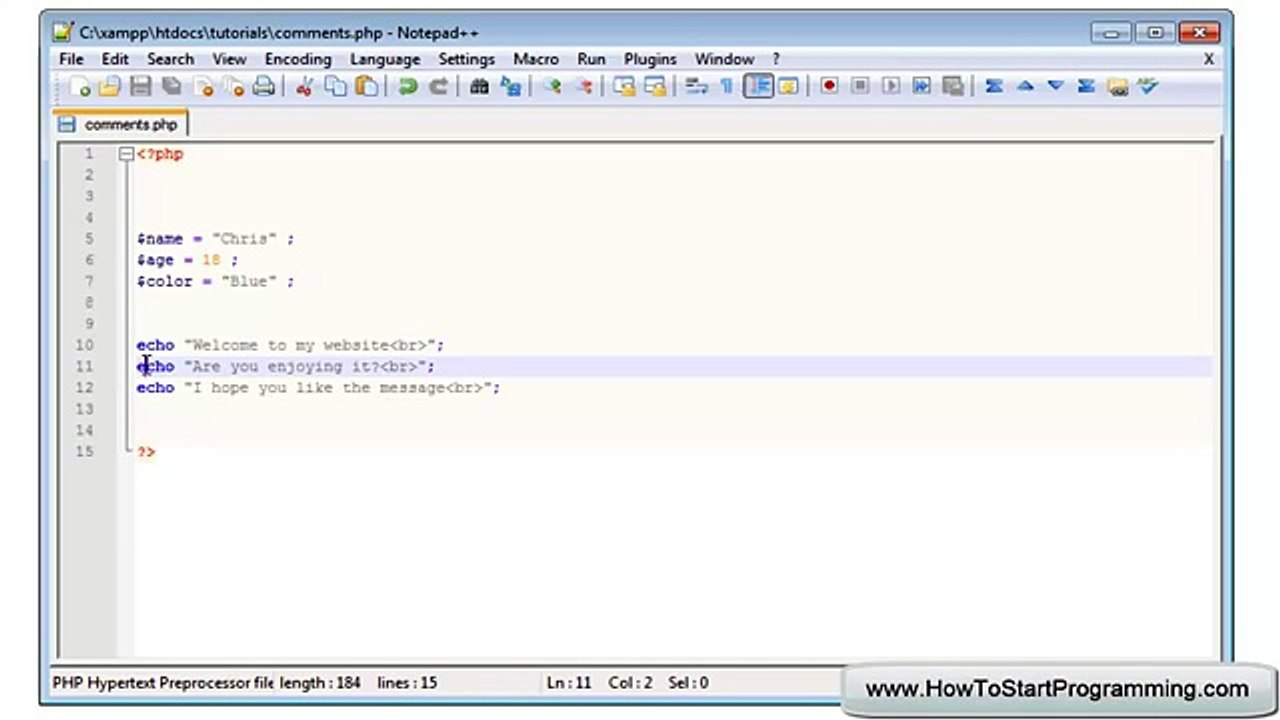
Task: Click the Close file toolbar icon
Action: point(203,87)
